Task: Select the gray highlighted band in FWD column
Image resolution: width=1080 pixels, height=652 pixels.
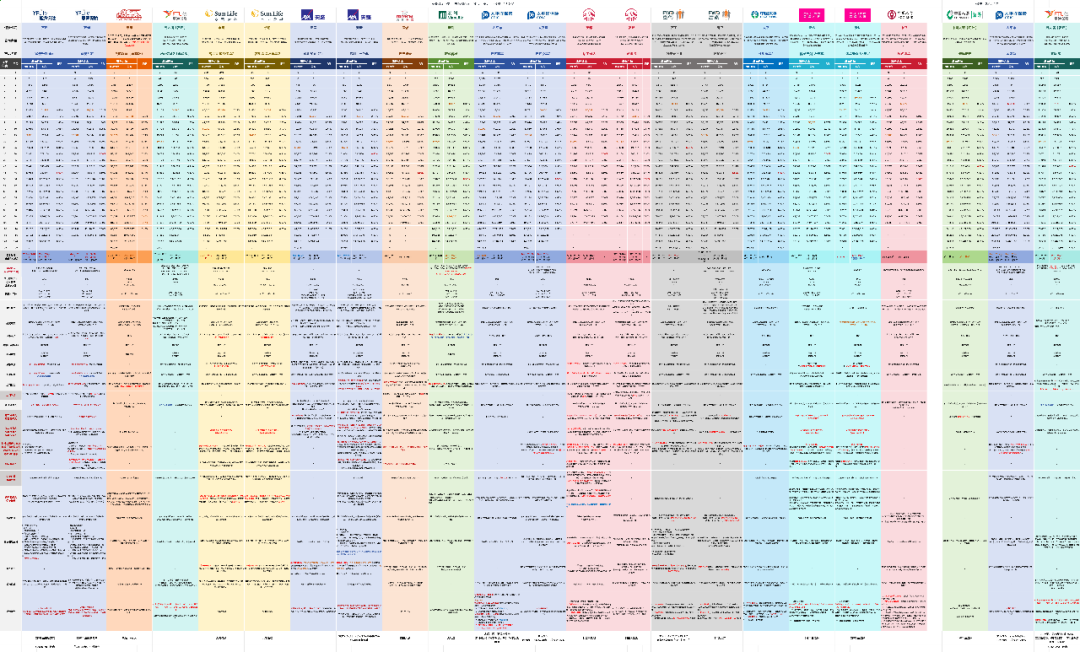Action: pos(696,257)
